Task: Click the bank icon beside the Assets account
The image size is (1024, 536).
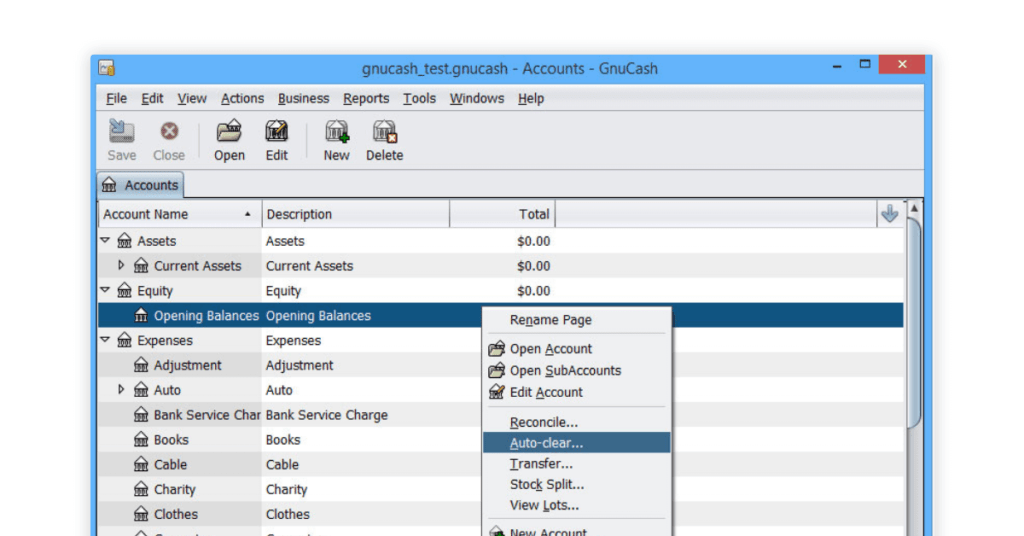Action: point(124,241)
